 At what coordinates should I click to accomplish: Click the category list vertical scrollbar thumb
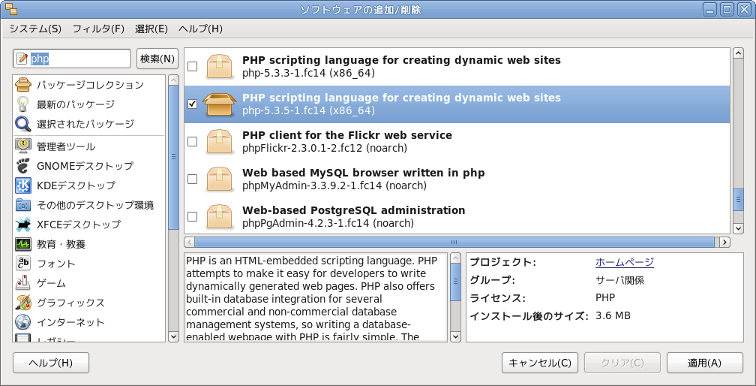174,157
